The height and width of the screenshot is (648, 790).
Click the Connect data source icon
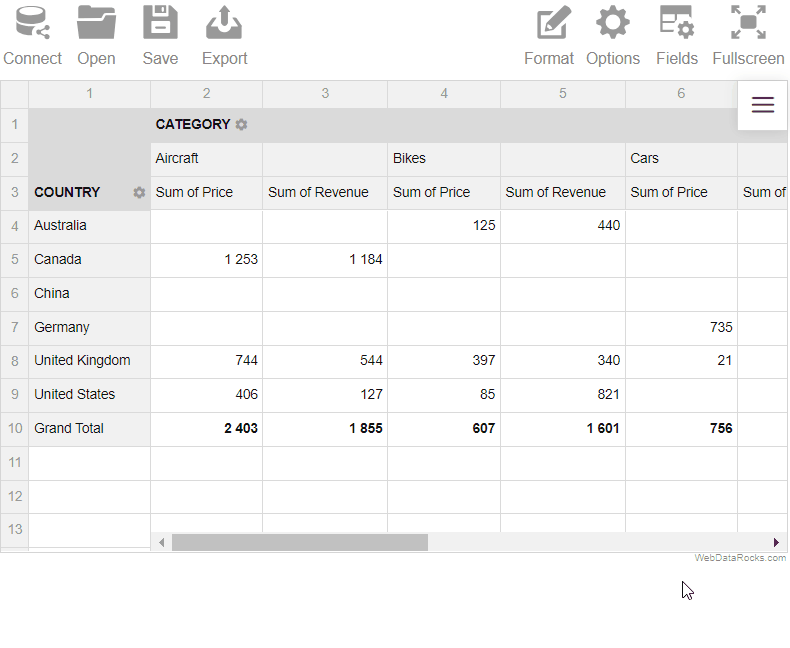[x=32, y=24]
